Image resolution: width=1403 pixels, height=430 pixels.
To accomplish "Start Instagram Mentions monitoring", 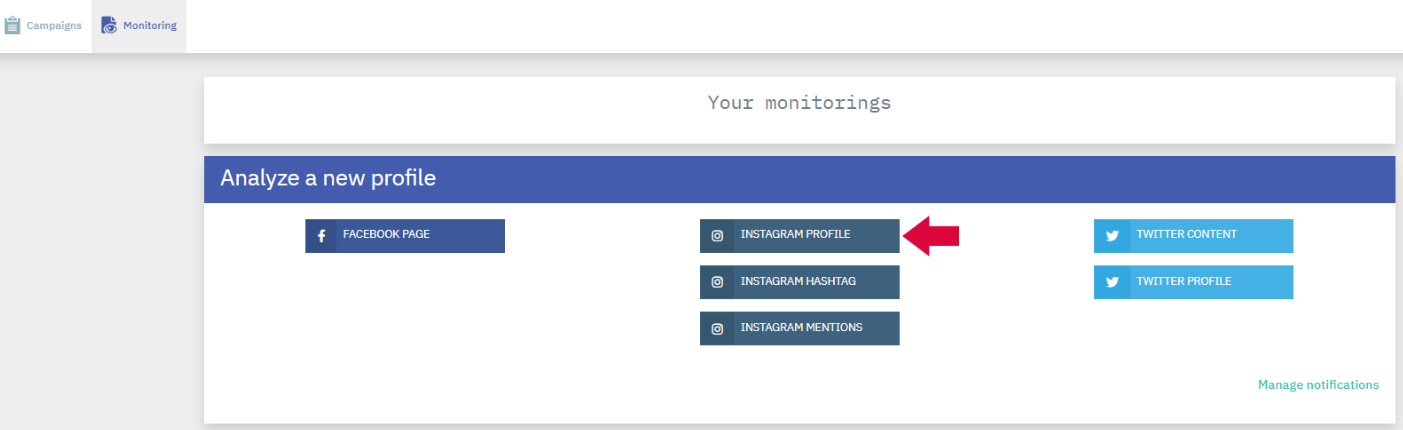I will (x=800, y=328).
